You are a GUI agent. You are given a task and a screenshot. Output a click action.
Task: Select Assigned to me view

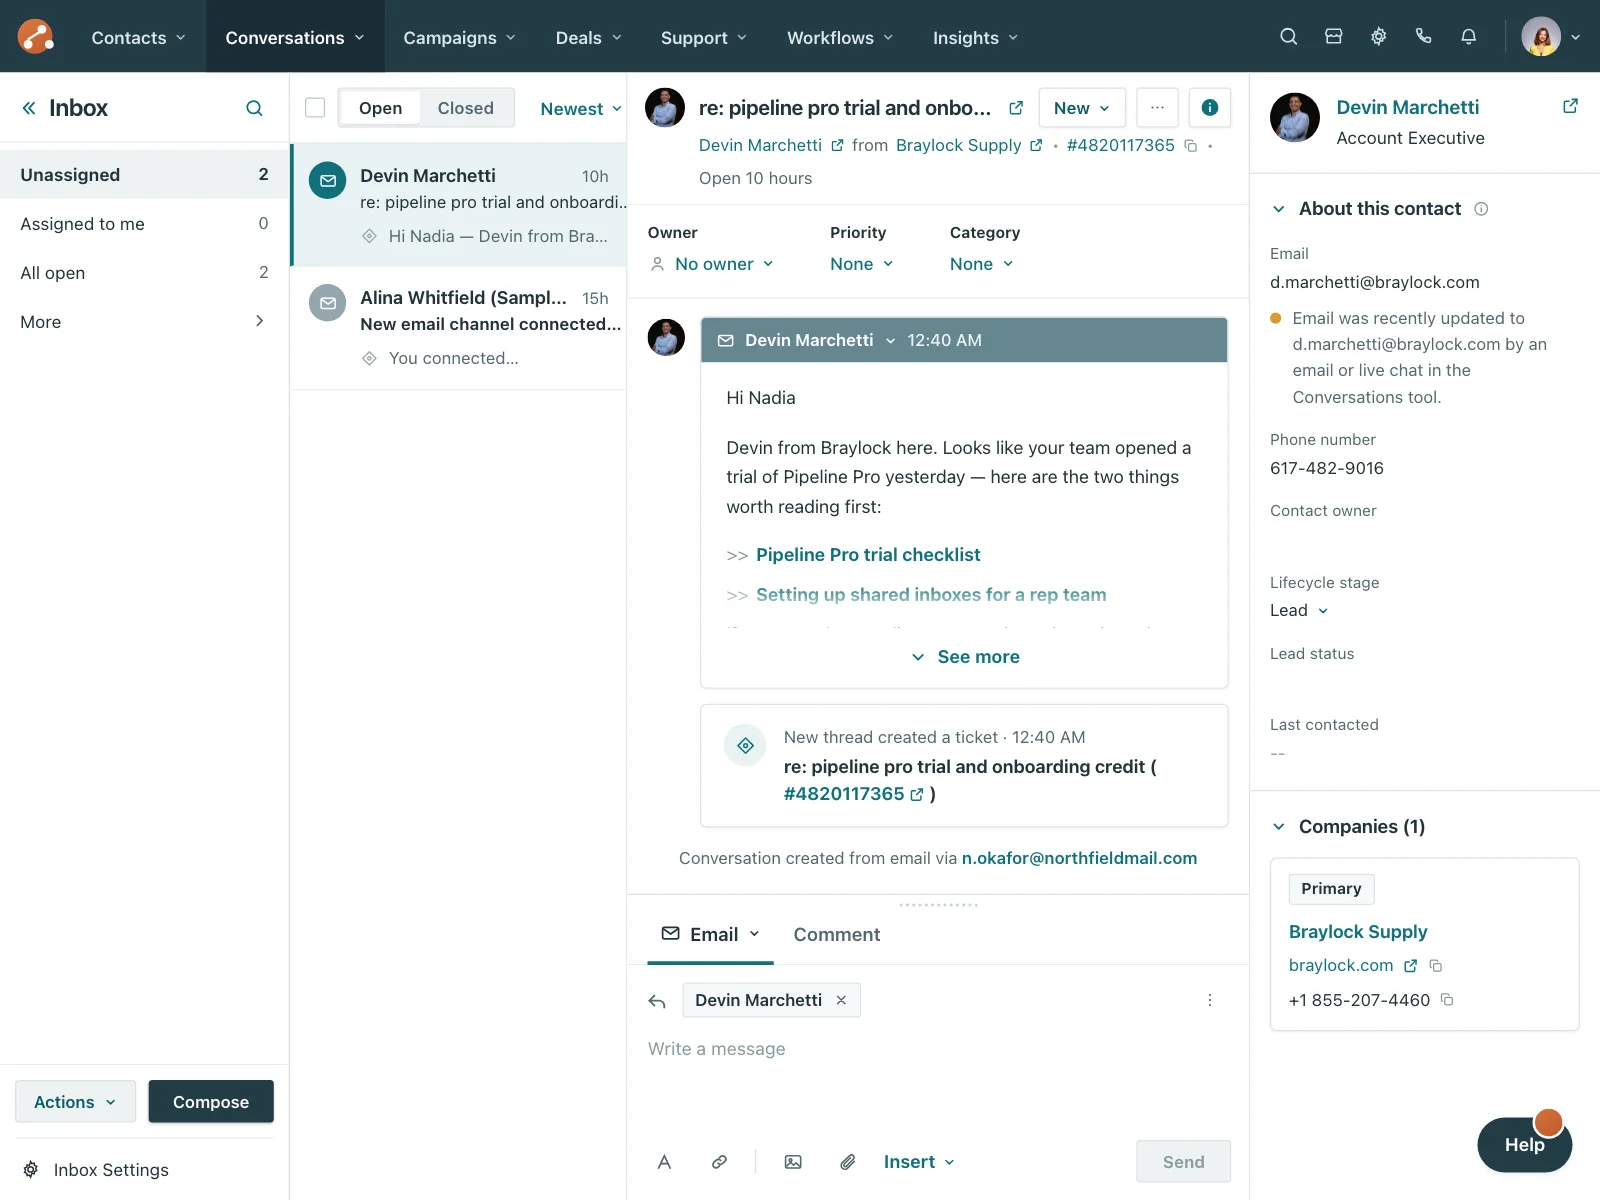[x=144, y=224]
